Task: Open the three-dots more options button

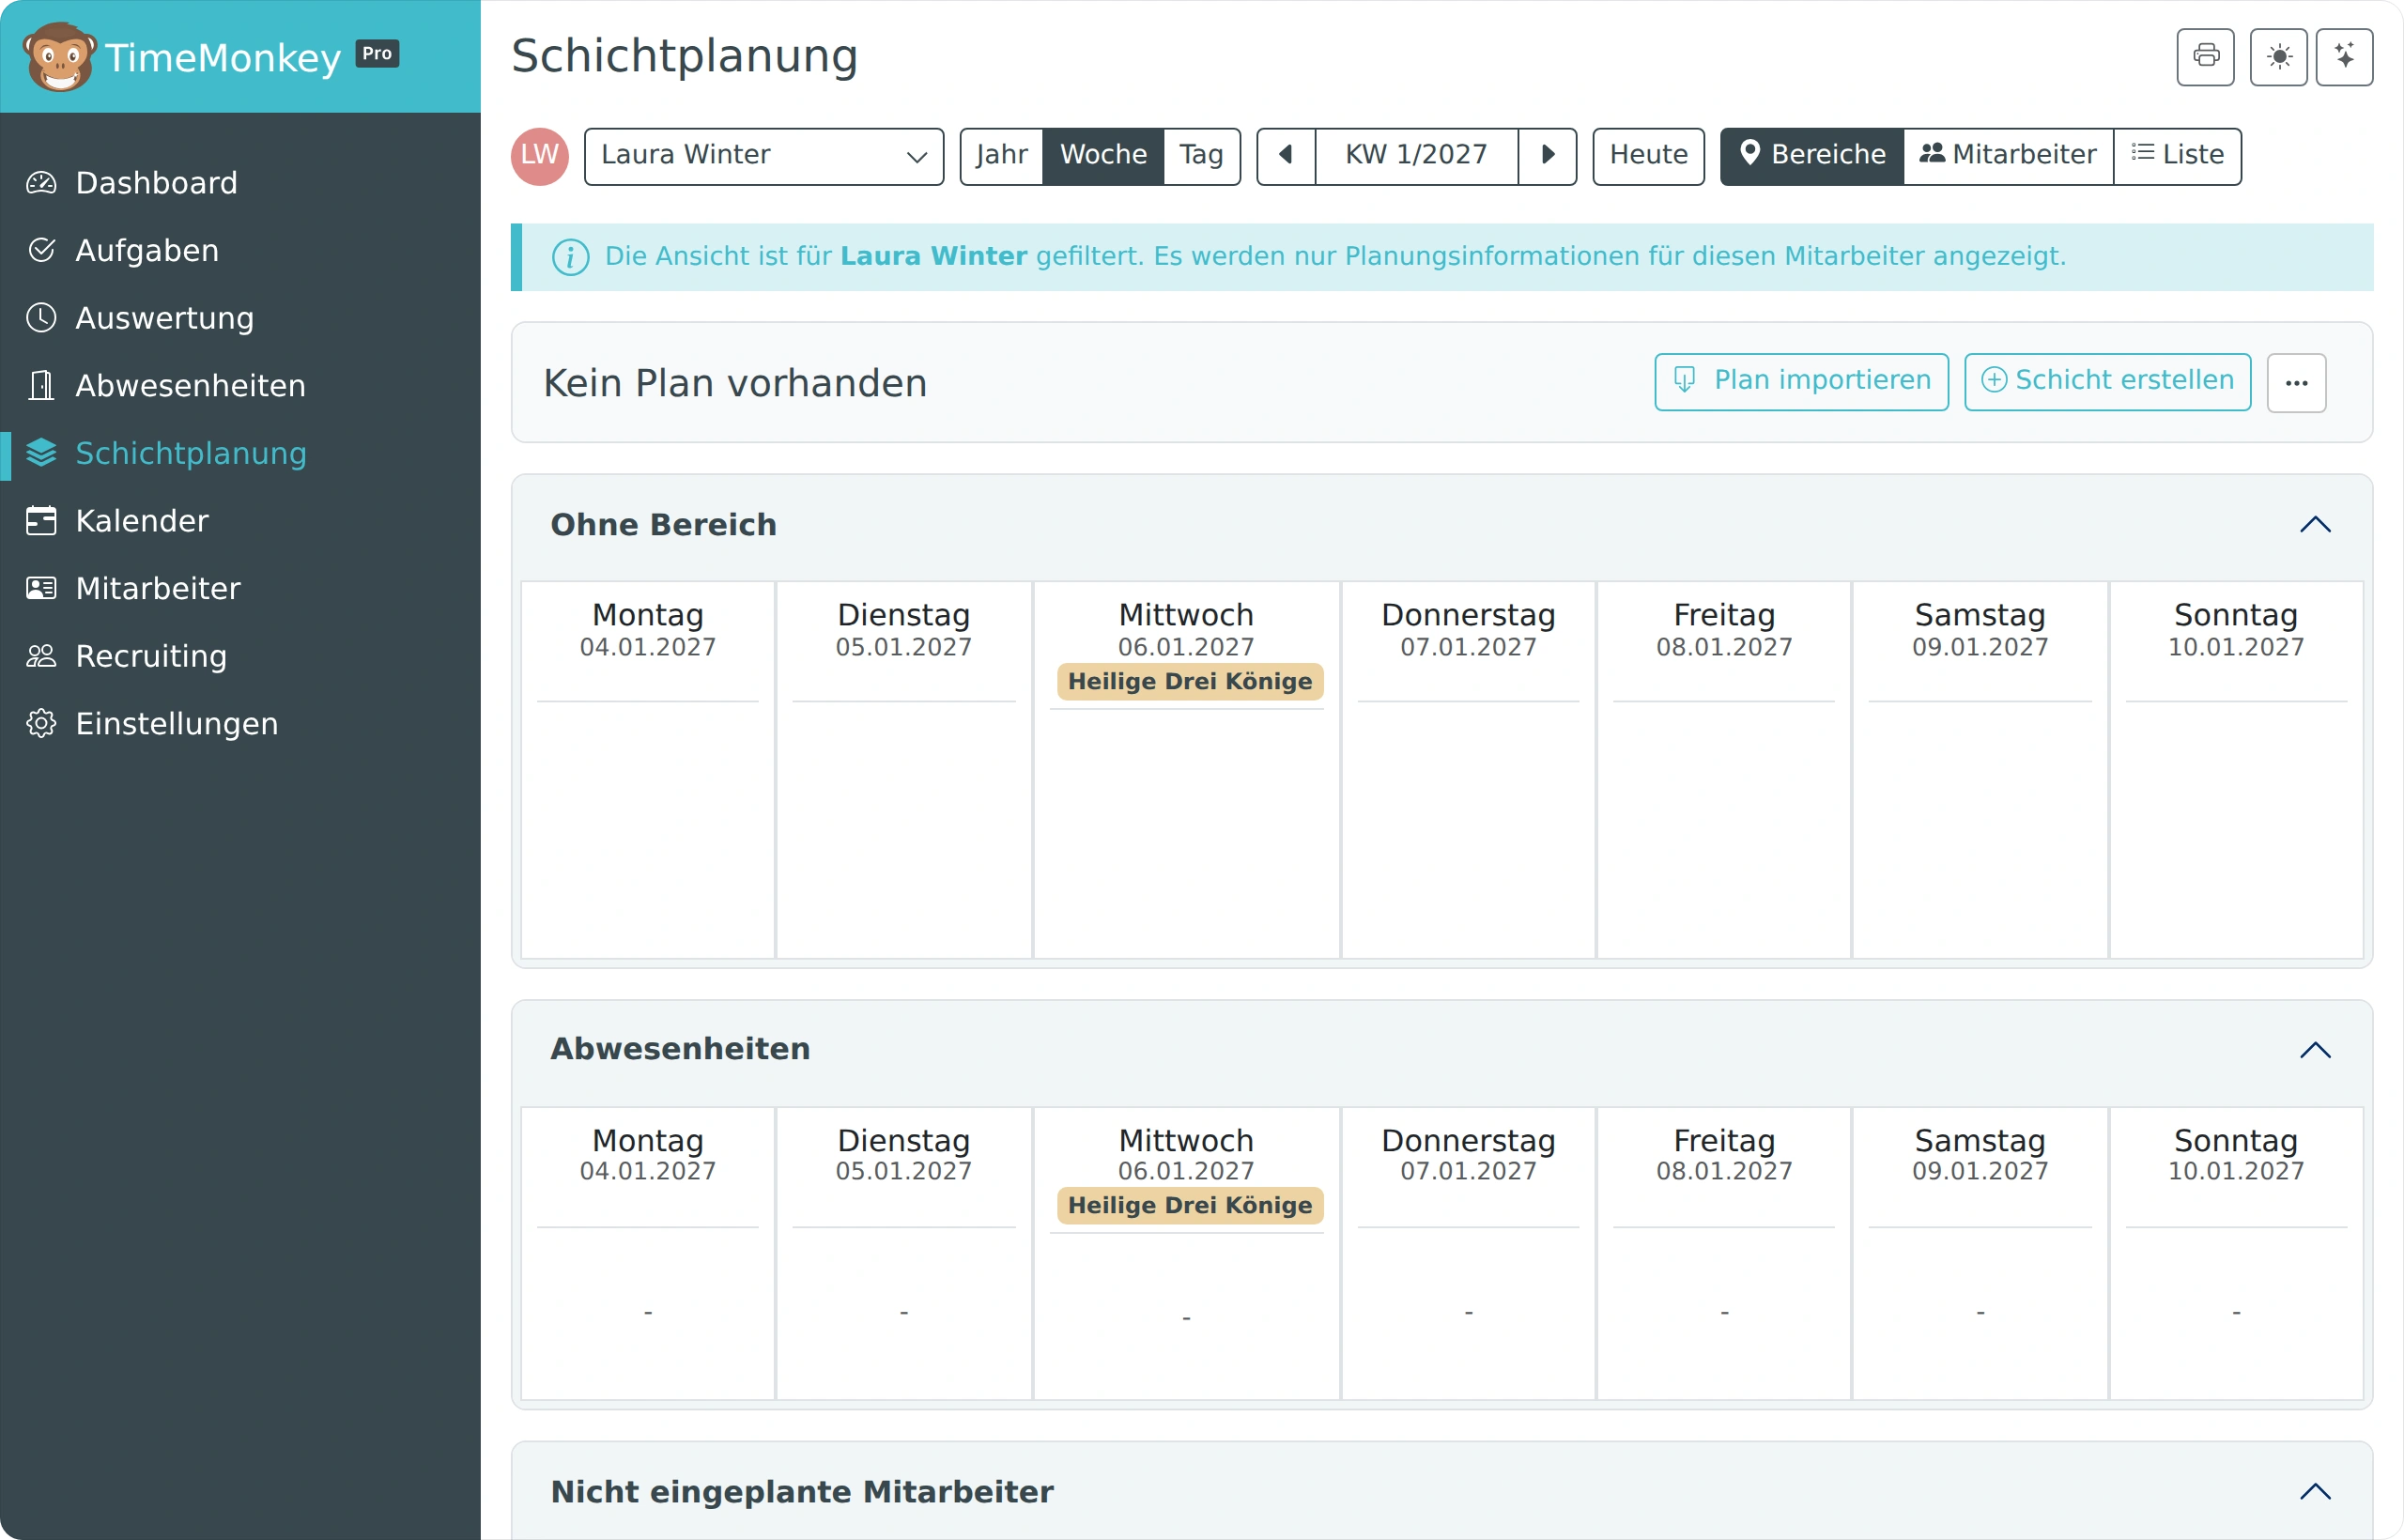Action: pos(2296,382)
